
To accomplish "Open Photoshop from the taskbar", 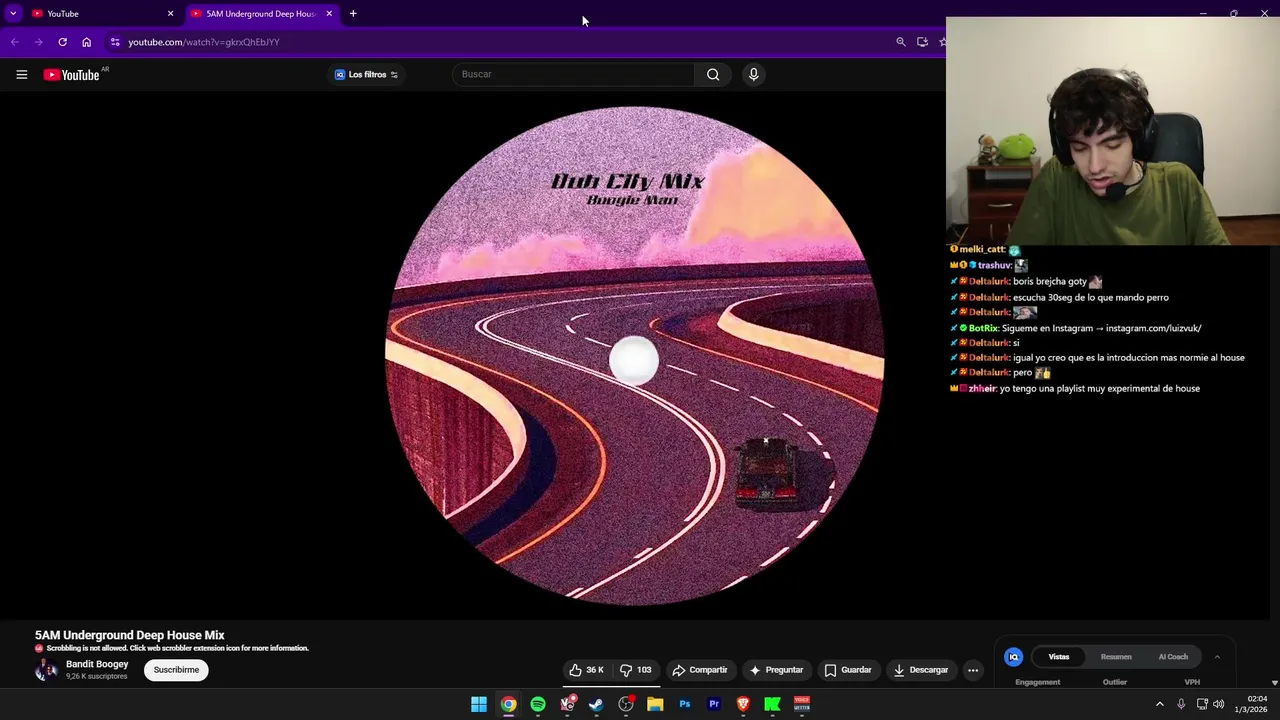I will pyautogui.click(x=684, y=704).
